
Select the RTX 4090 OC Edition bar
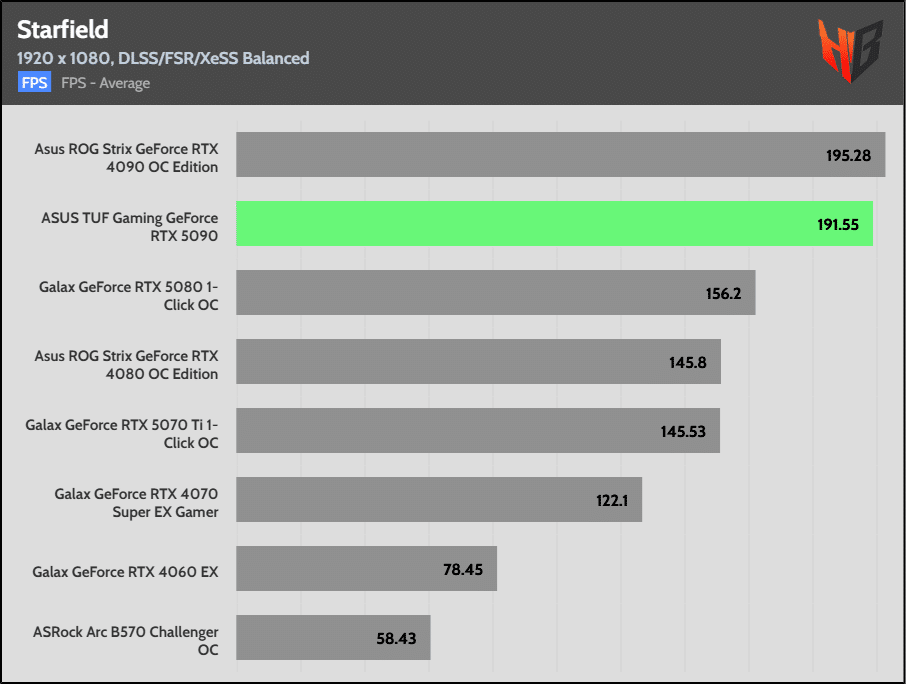(560, 154)
